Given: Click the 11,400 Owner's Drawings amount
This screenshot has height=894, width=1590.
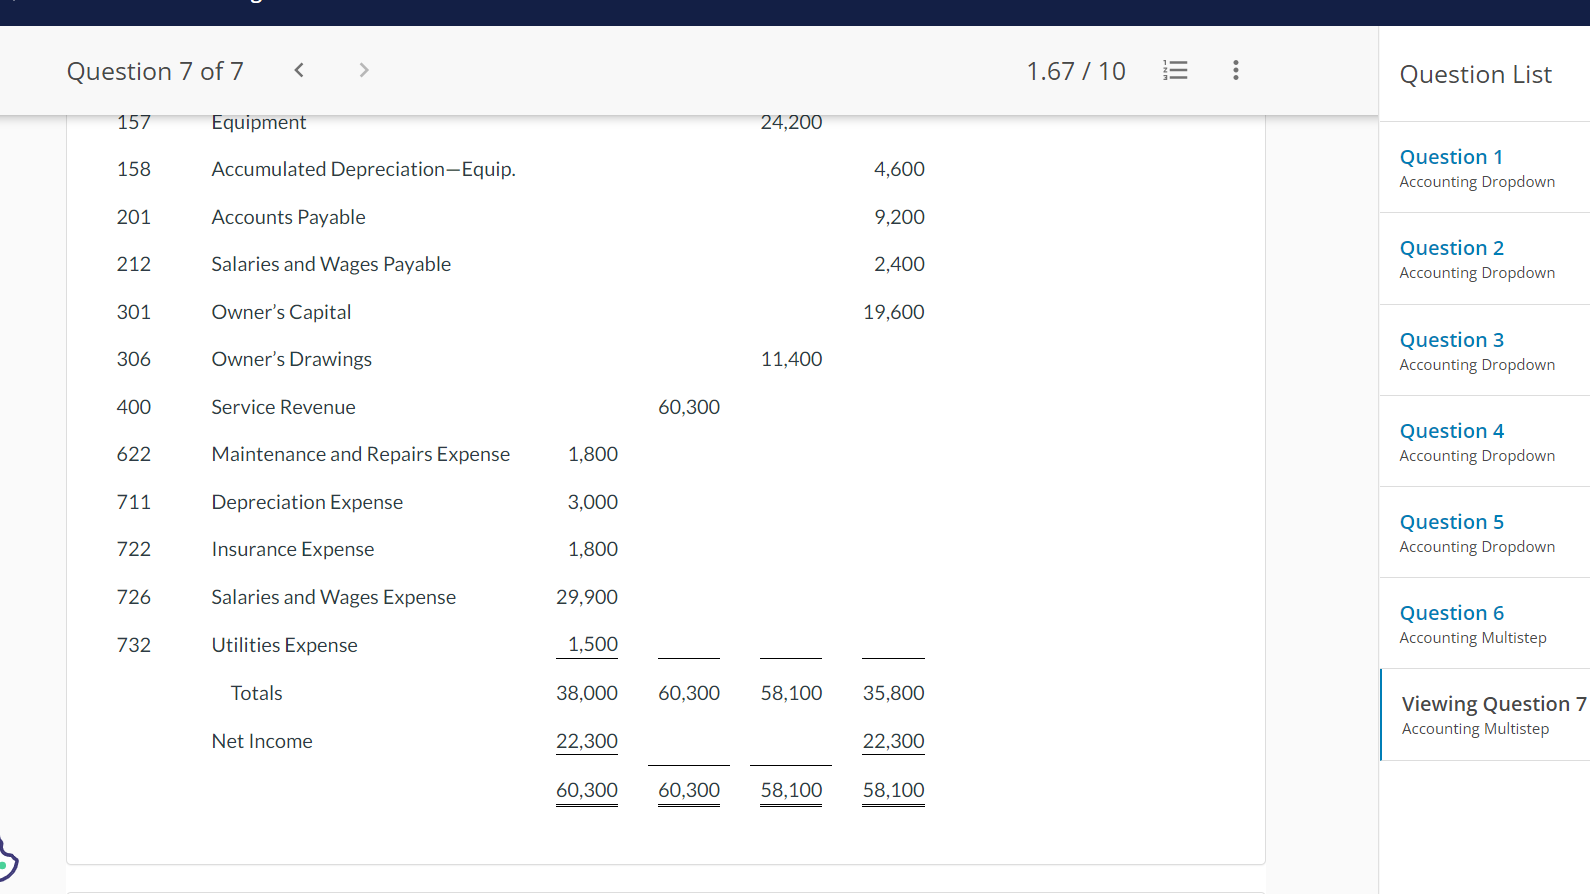Looking at the screenshot, I should tap(791, 359).
